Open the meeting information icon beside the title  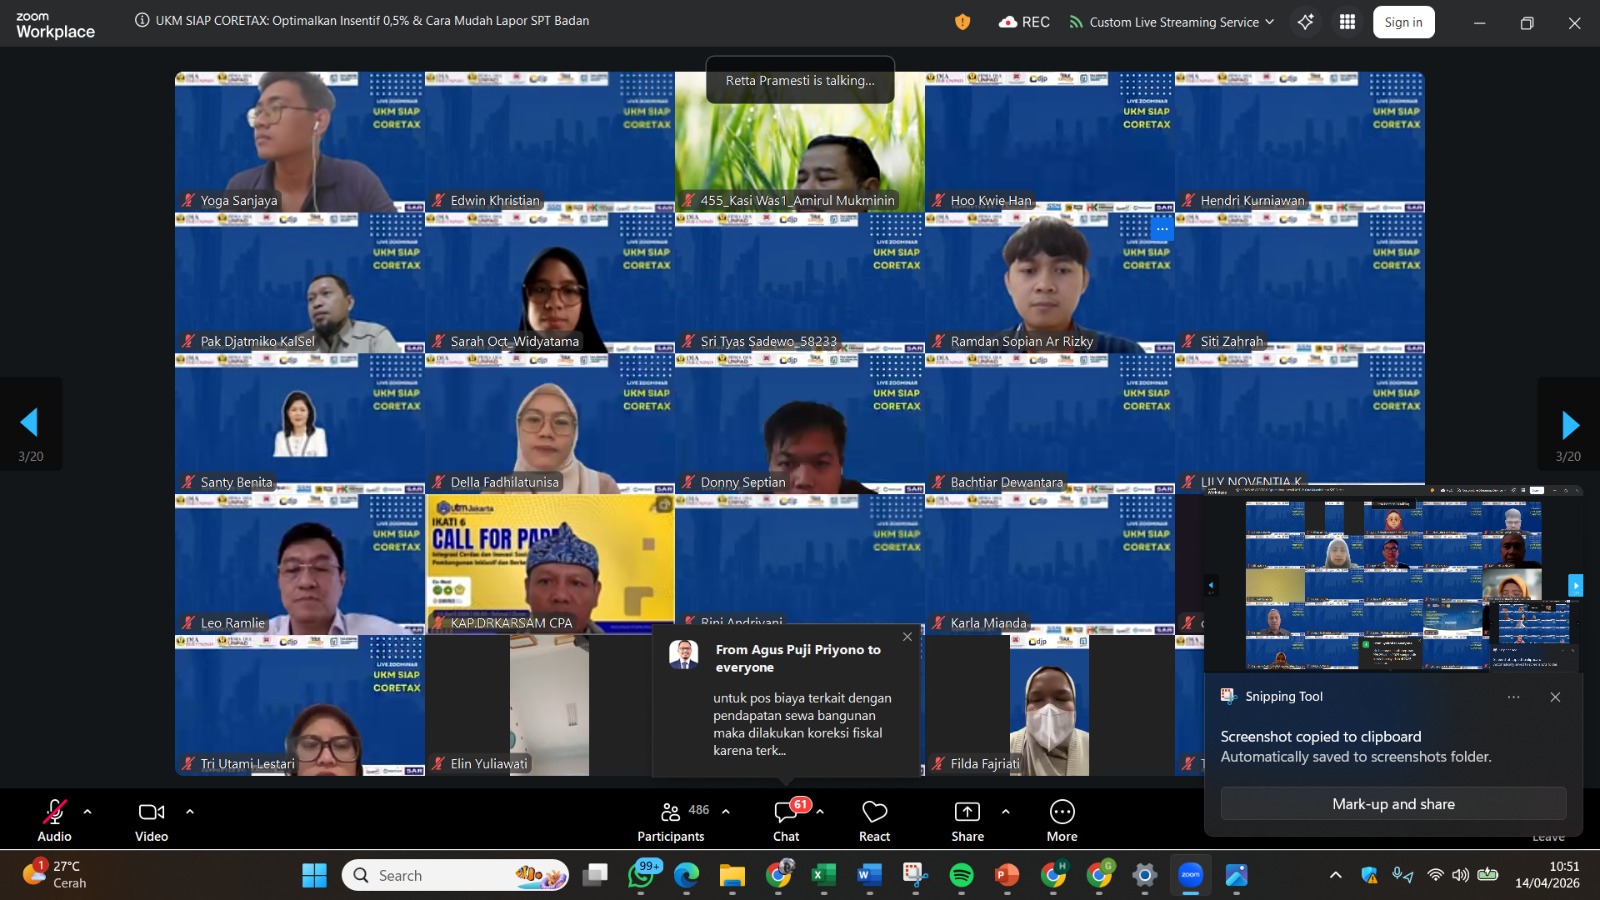142,21
